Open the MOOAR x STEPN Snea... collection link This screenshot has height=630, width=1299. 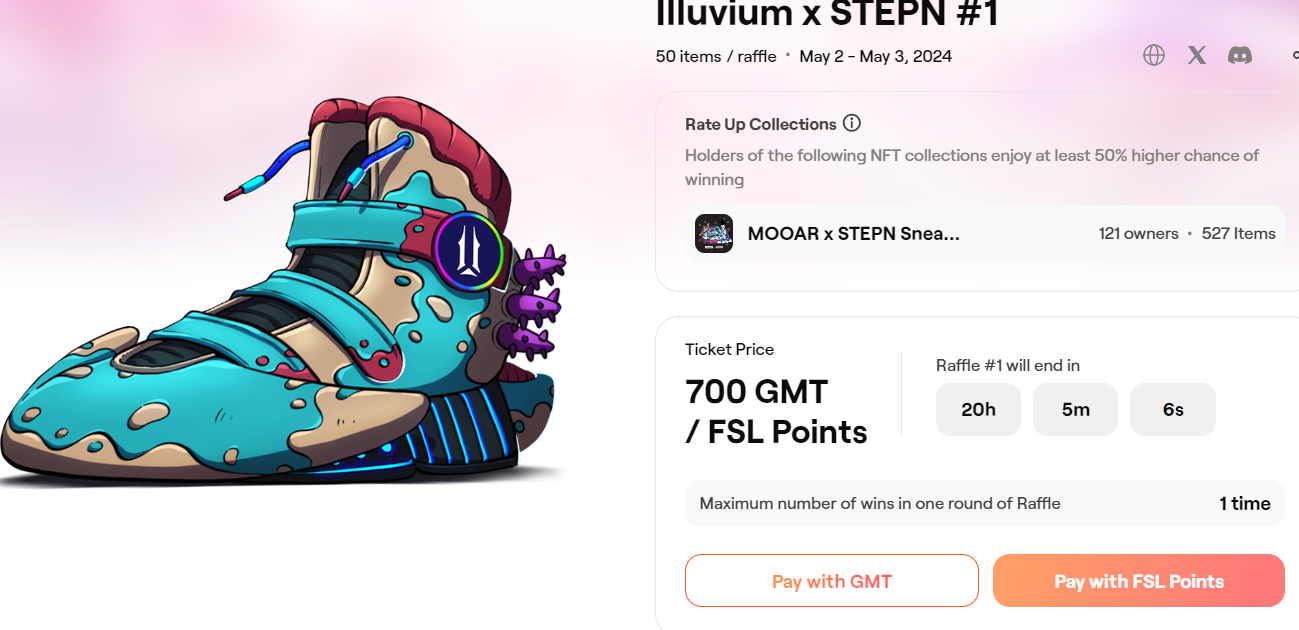click(854, 234)
